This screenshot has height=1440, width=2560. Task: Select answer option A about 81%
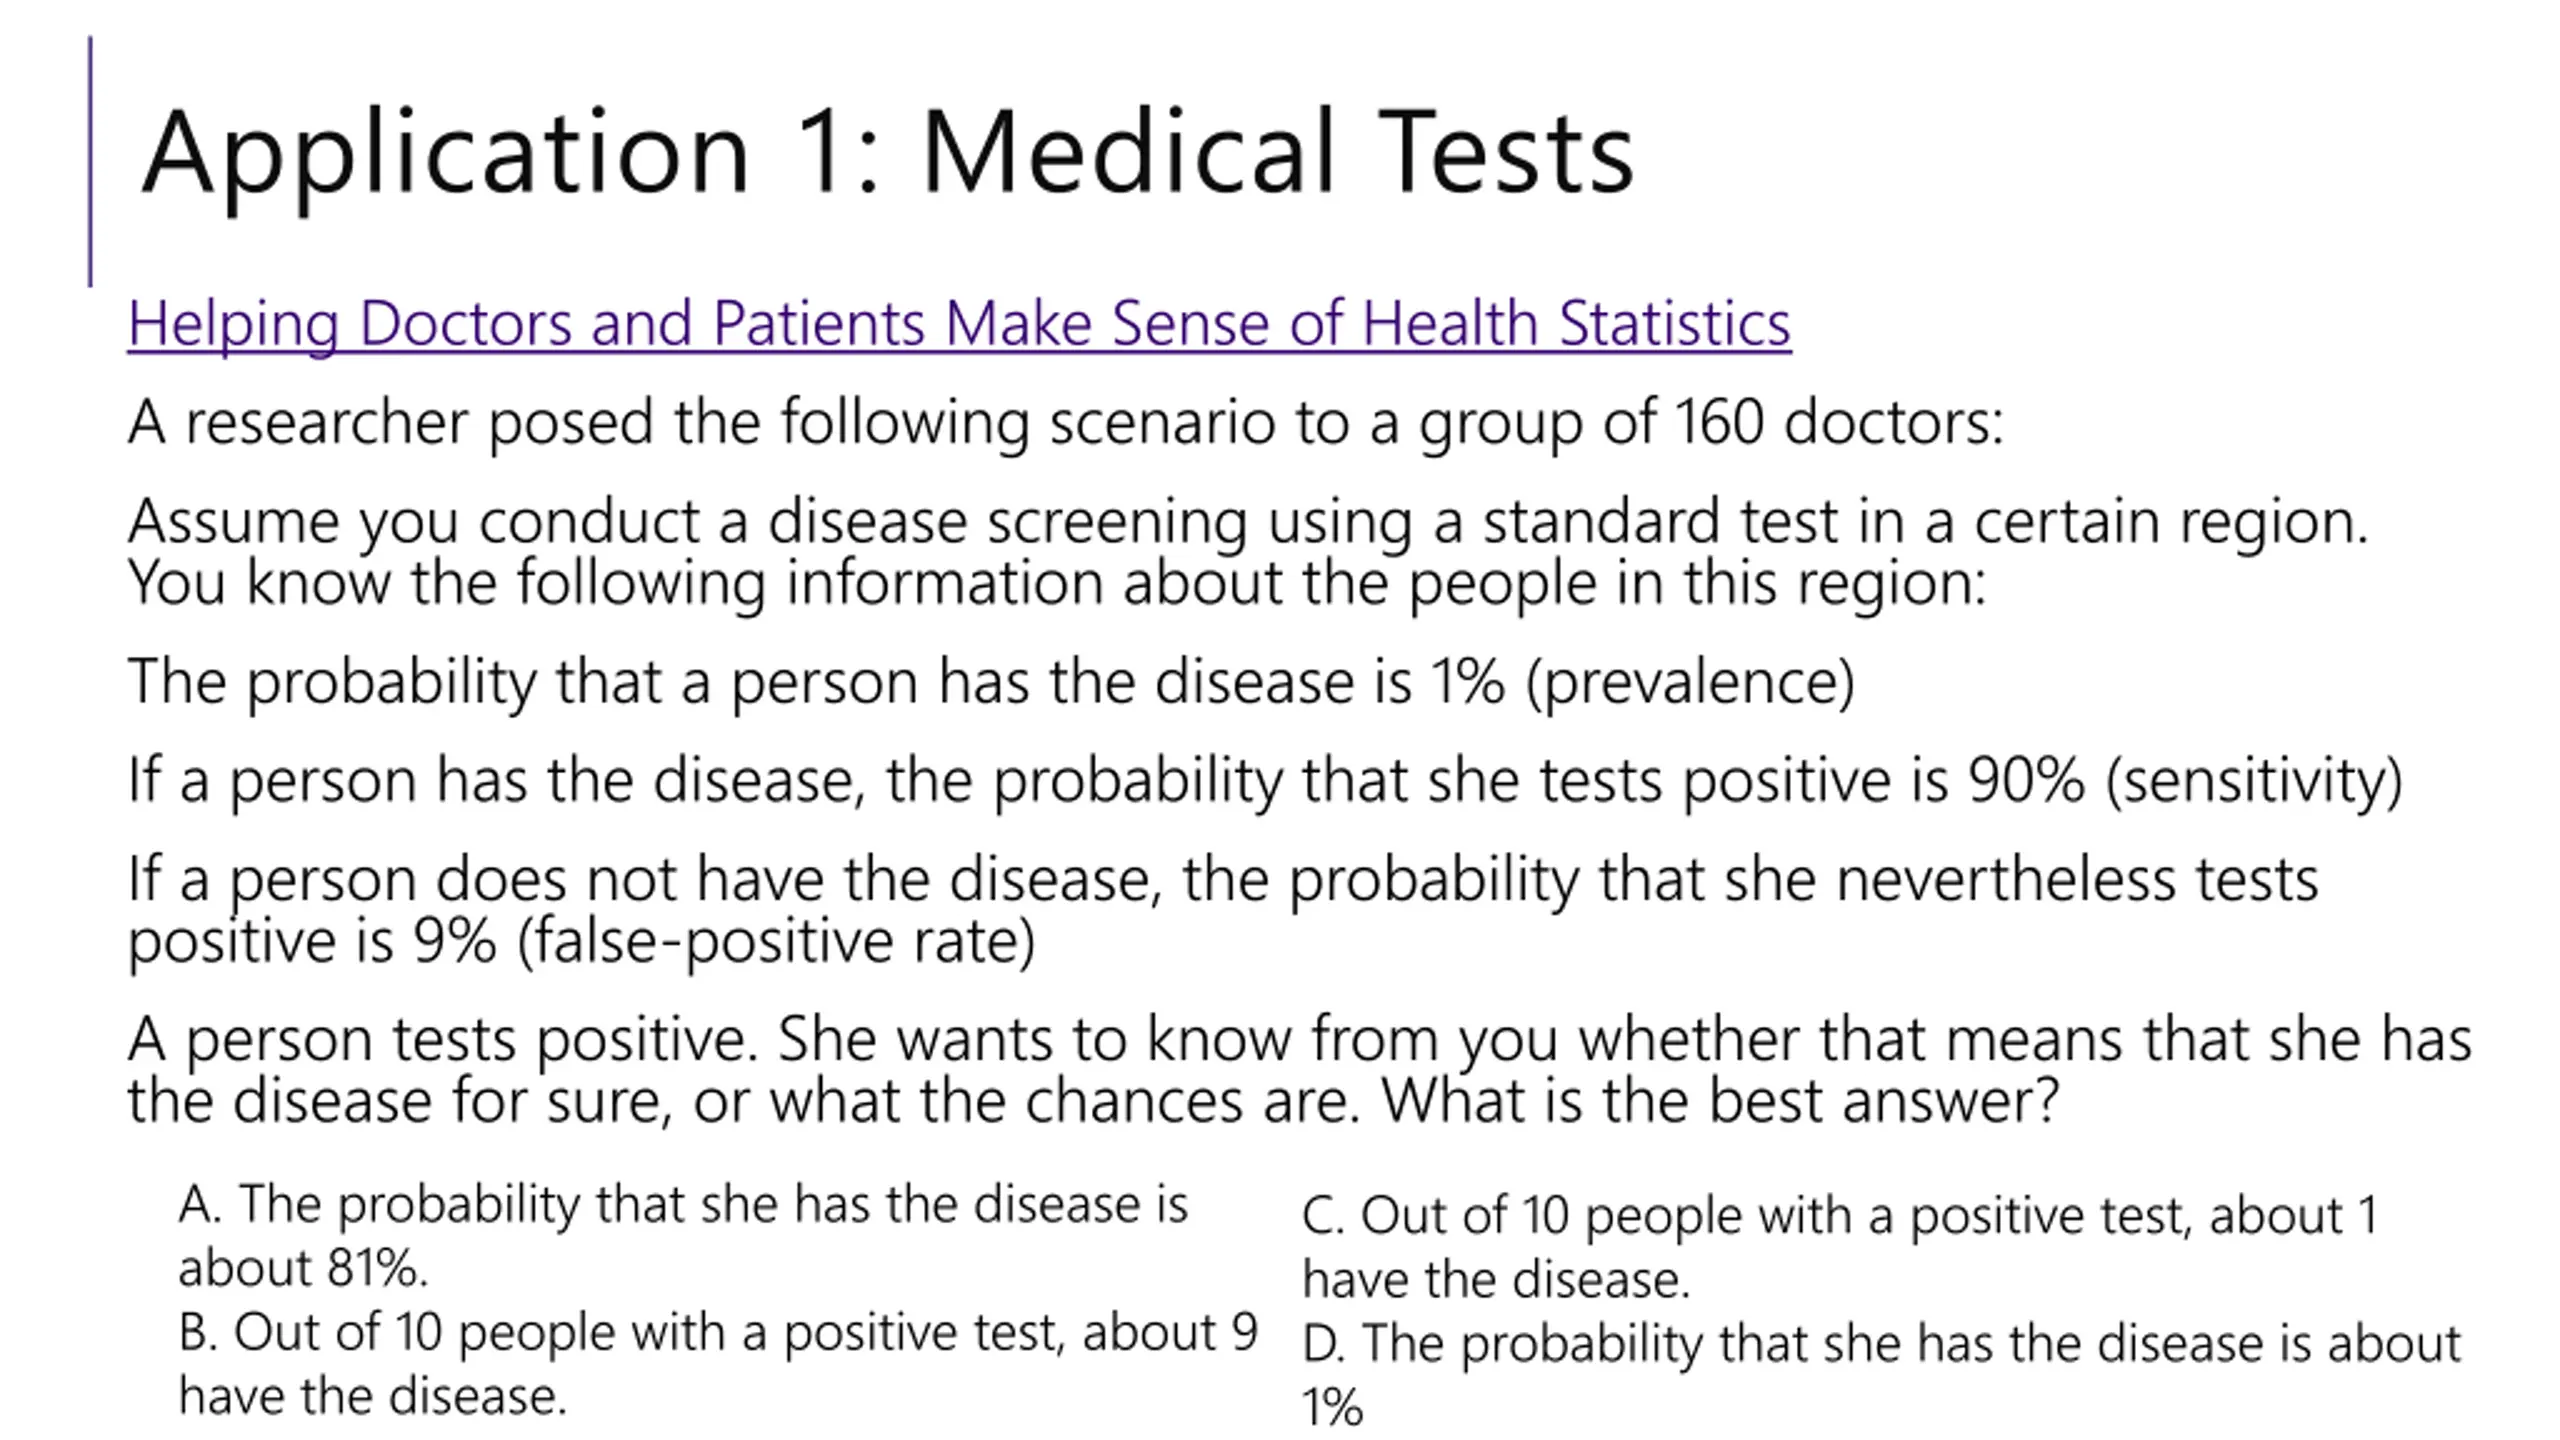(682, 1235)
